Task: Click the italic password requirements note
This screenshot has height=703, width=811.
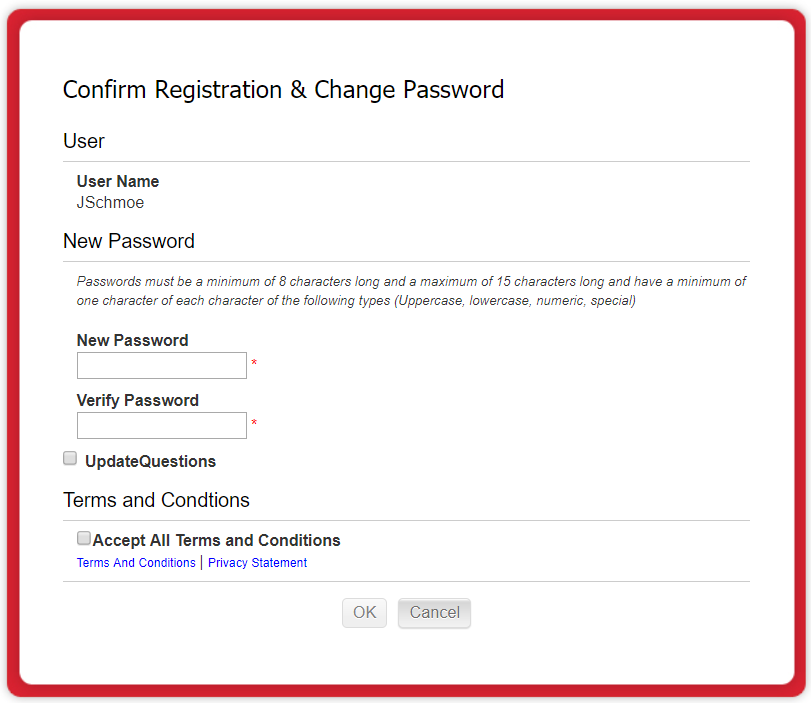Action: [x=411, y=291]
